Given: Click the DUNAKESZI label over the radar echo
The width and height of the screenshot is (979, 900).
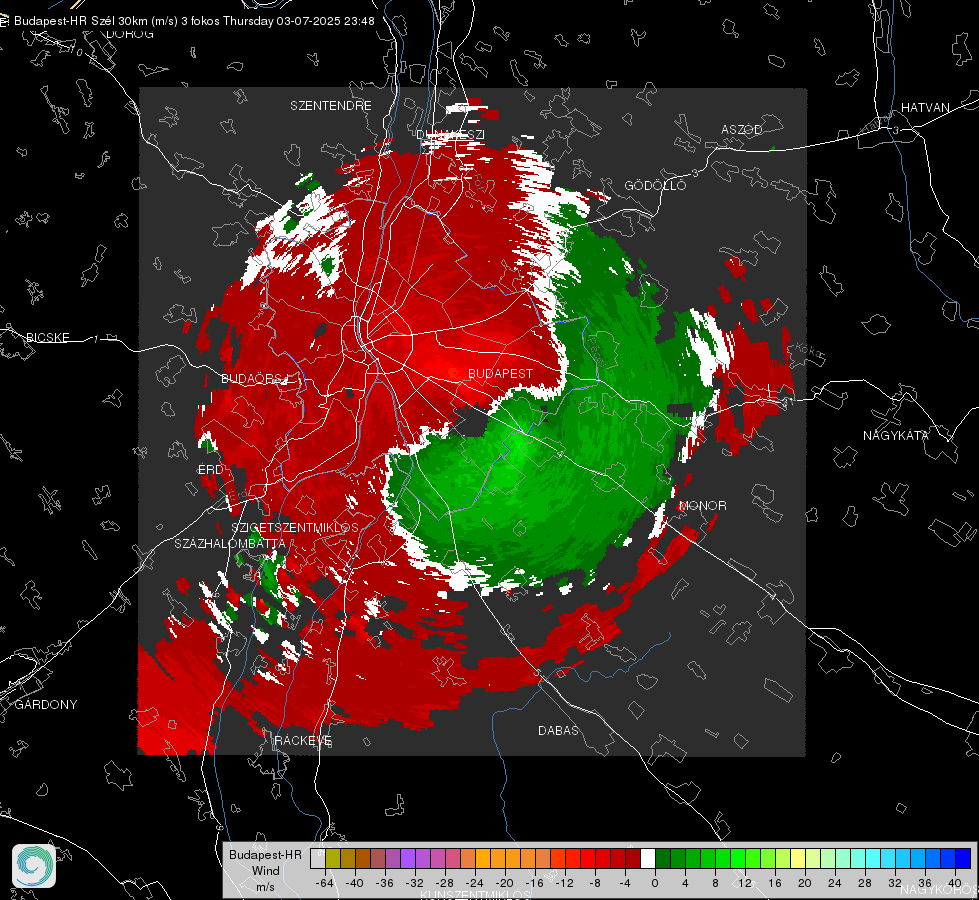Looking at the screenshot, I should pyautogui.click(x=450, y=134).
